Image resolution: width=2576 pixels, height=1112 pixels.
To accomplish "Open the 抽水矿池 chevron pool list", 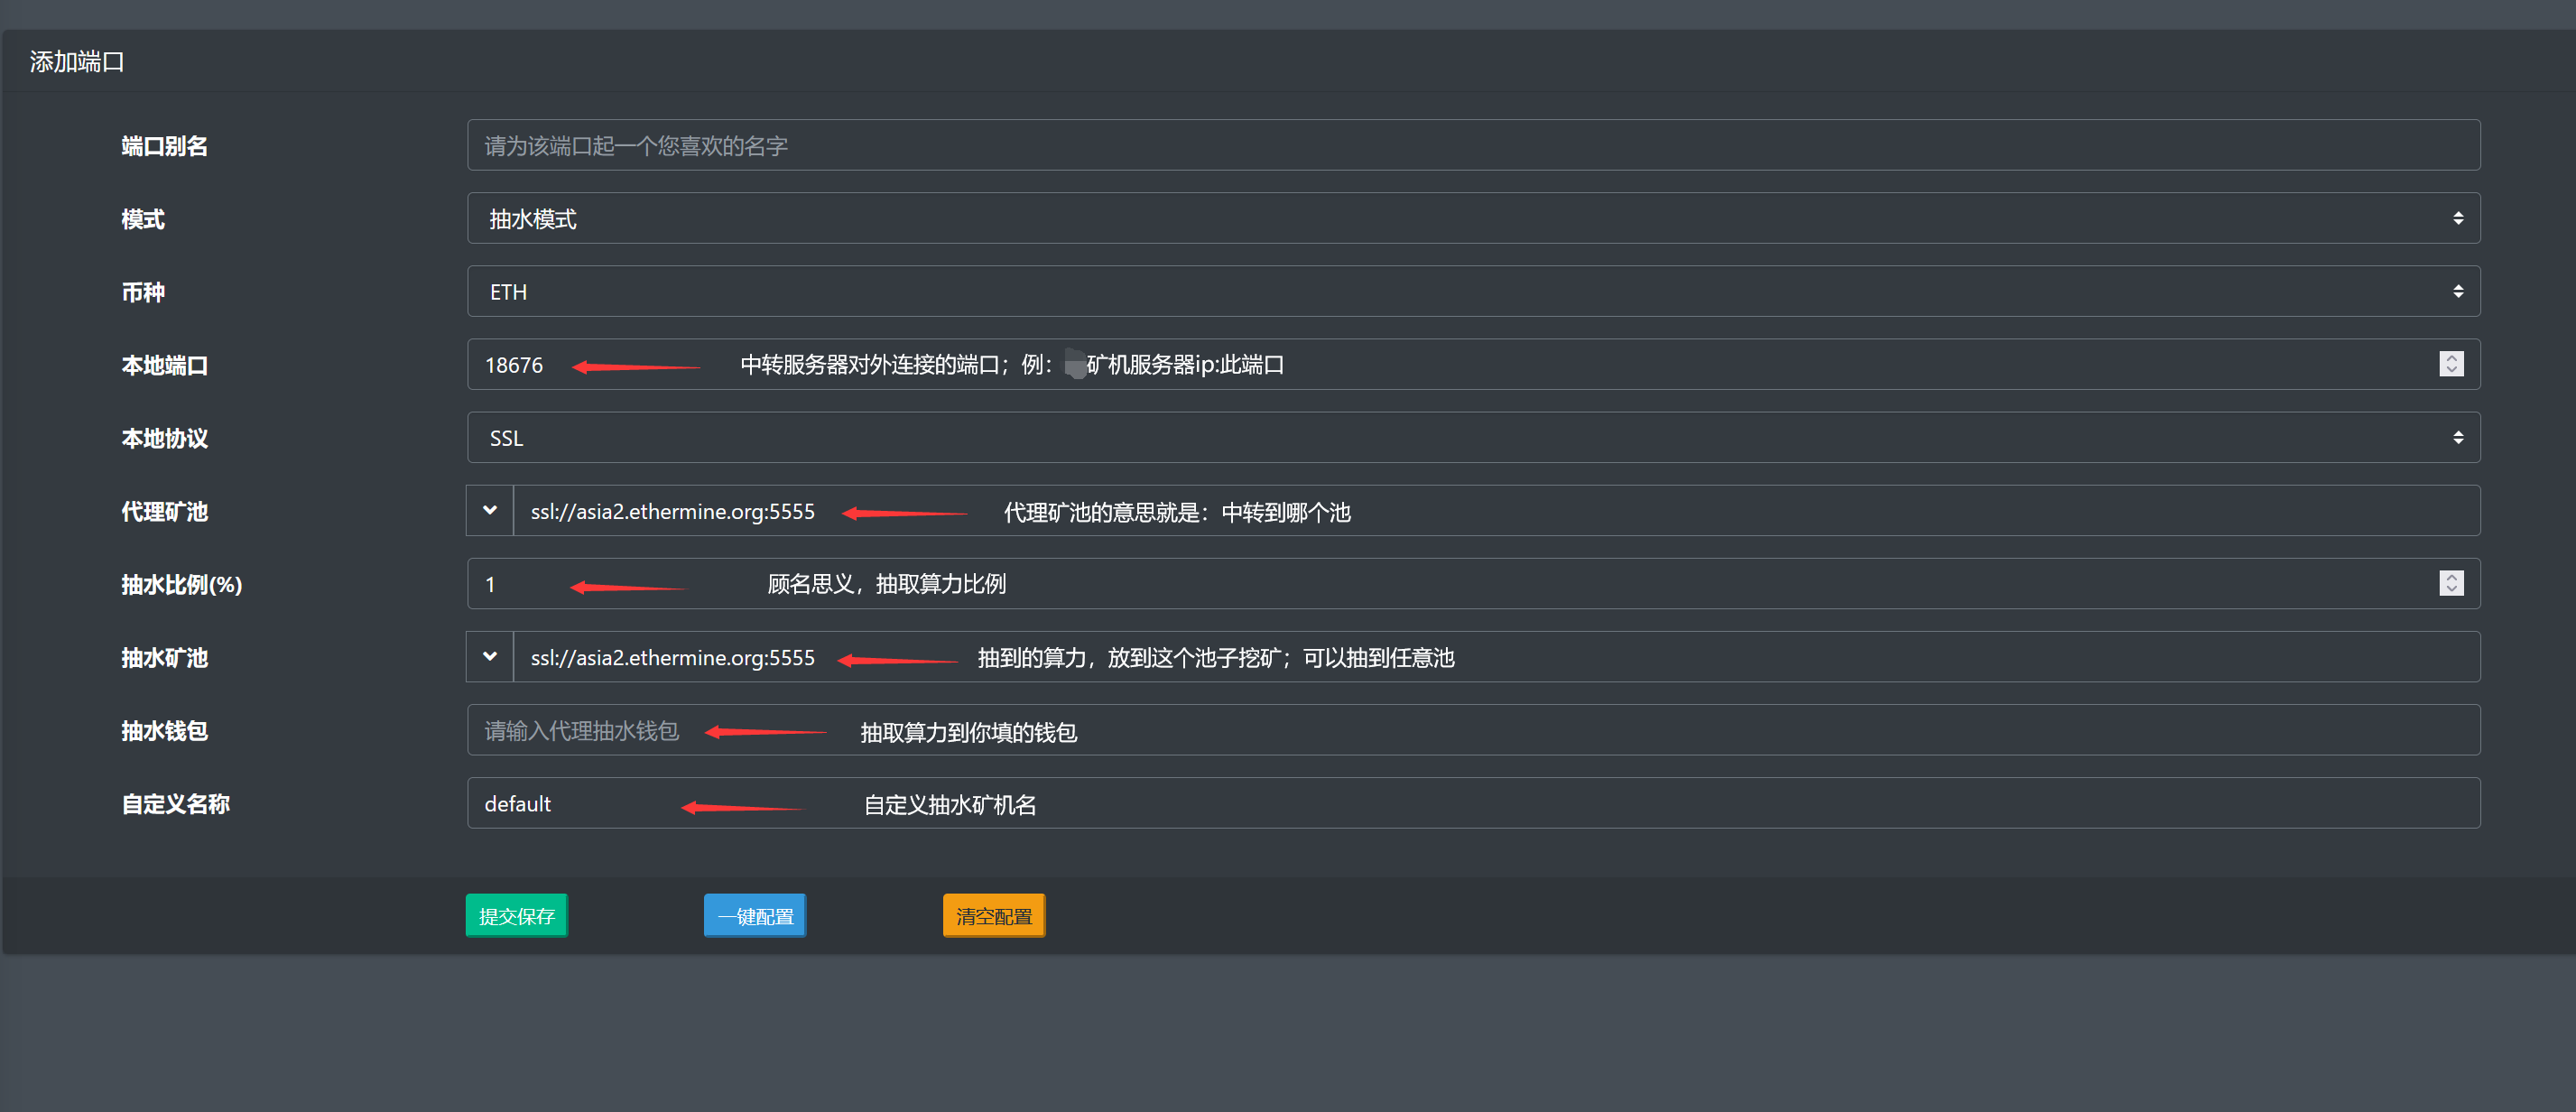I will click(x=490, y=657).
